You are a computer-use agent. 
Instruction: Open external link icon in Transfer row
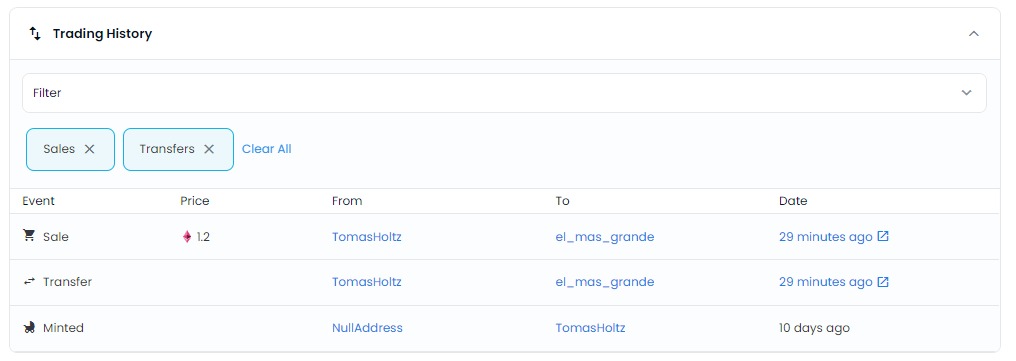point(883,281)
